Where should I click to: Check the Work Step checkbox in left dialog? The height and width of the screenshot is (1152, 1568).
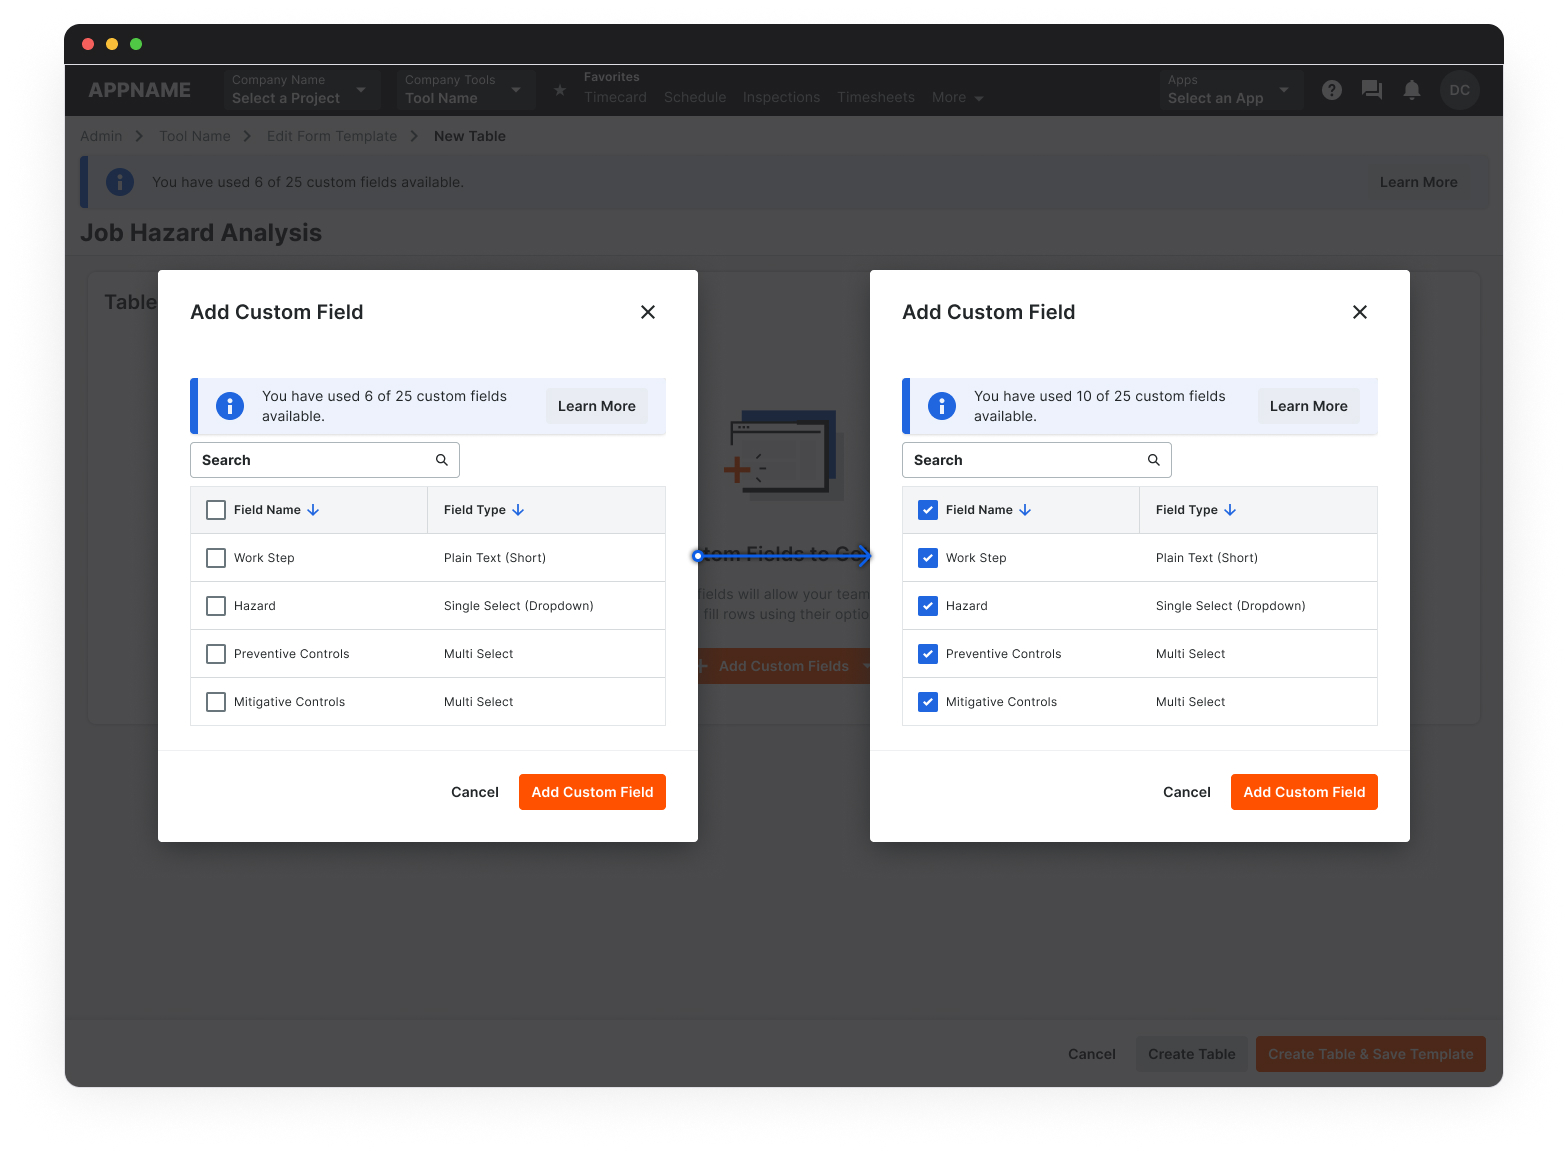(x=216, y=558)
